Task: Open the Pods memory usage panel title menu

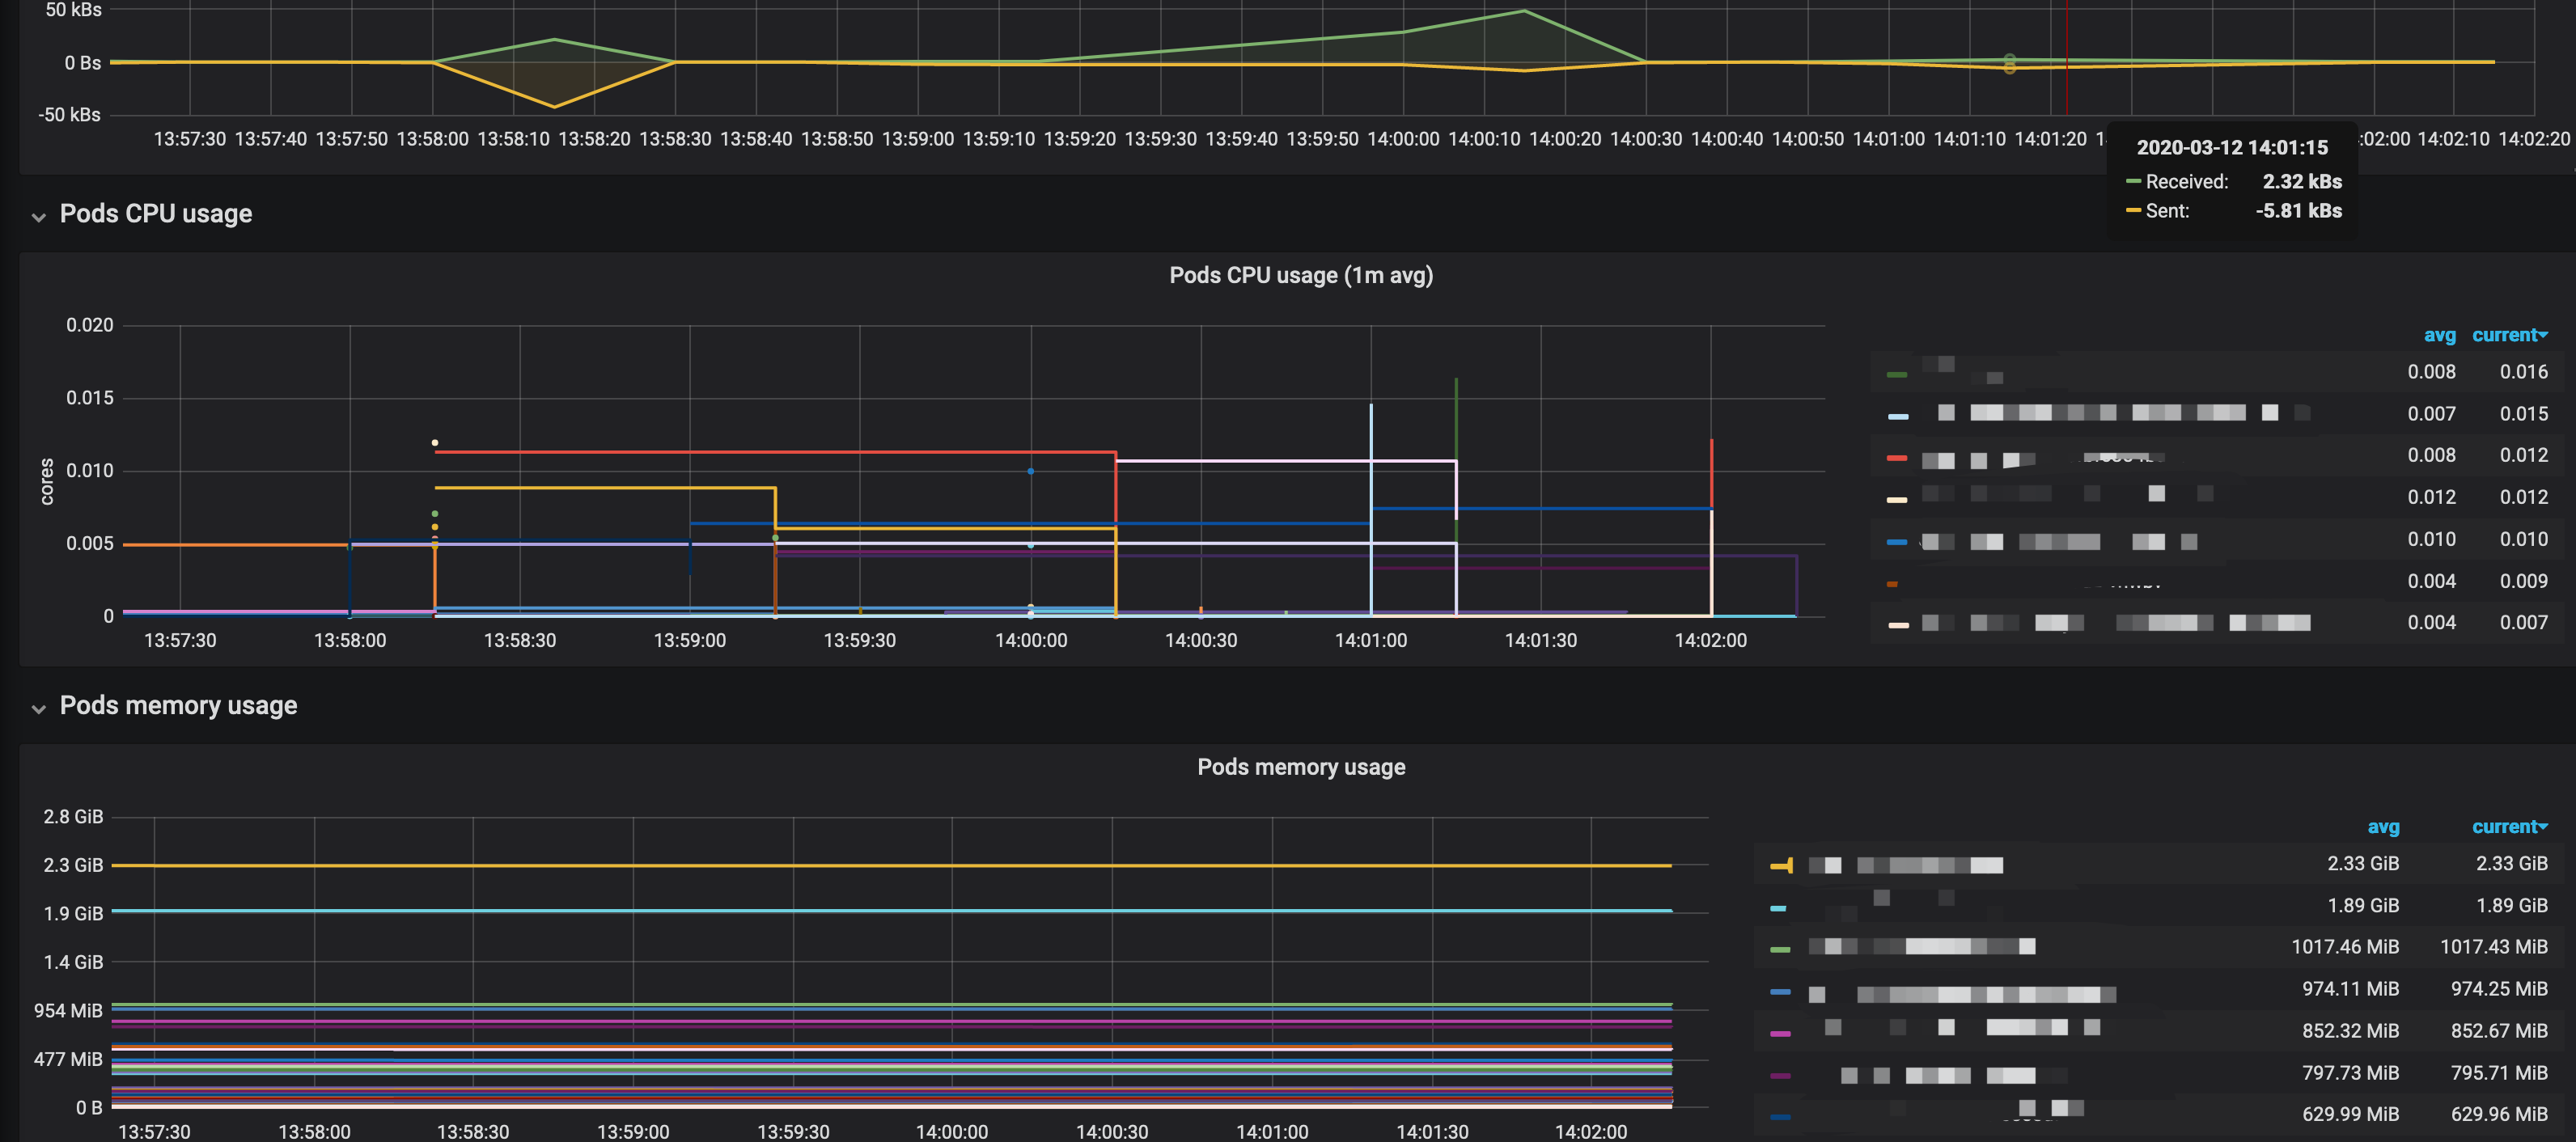Action: point(1300,767)
